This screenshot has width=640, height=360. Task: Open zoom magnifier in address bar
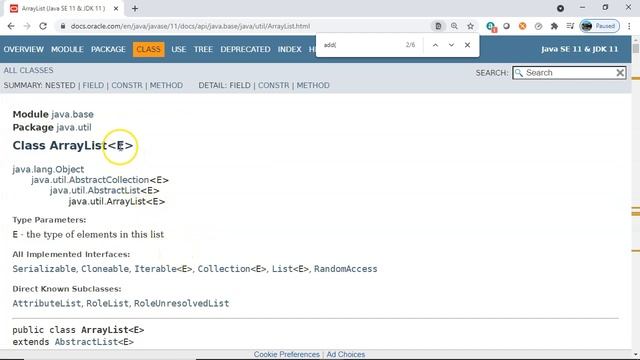454,26
